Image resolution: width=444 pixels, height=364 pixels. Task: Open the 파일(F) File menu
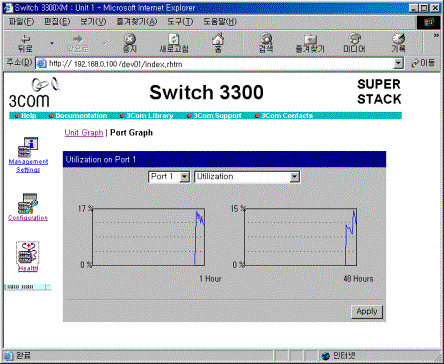(x=21, y=22)
